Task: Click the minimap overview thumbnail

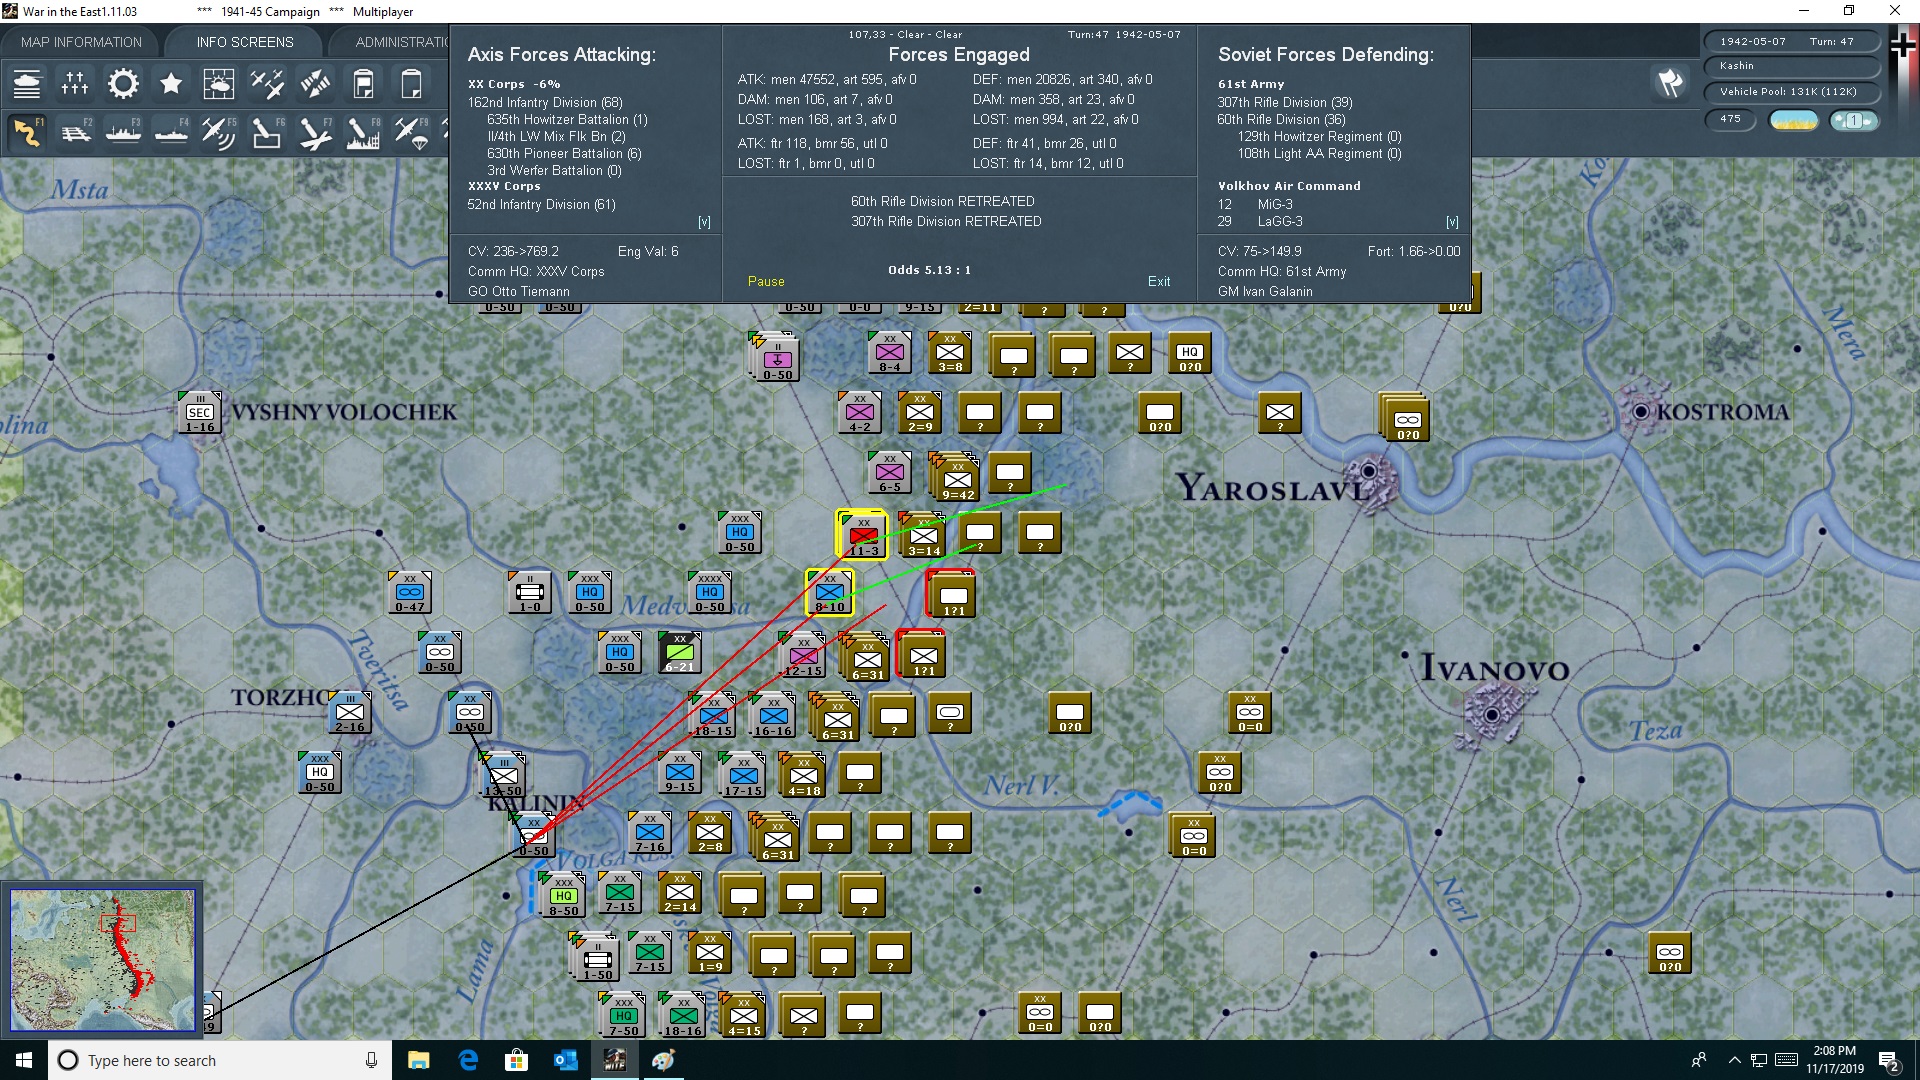Action: [x=102, y=959]
